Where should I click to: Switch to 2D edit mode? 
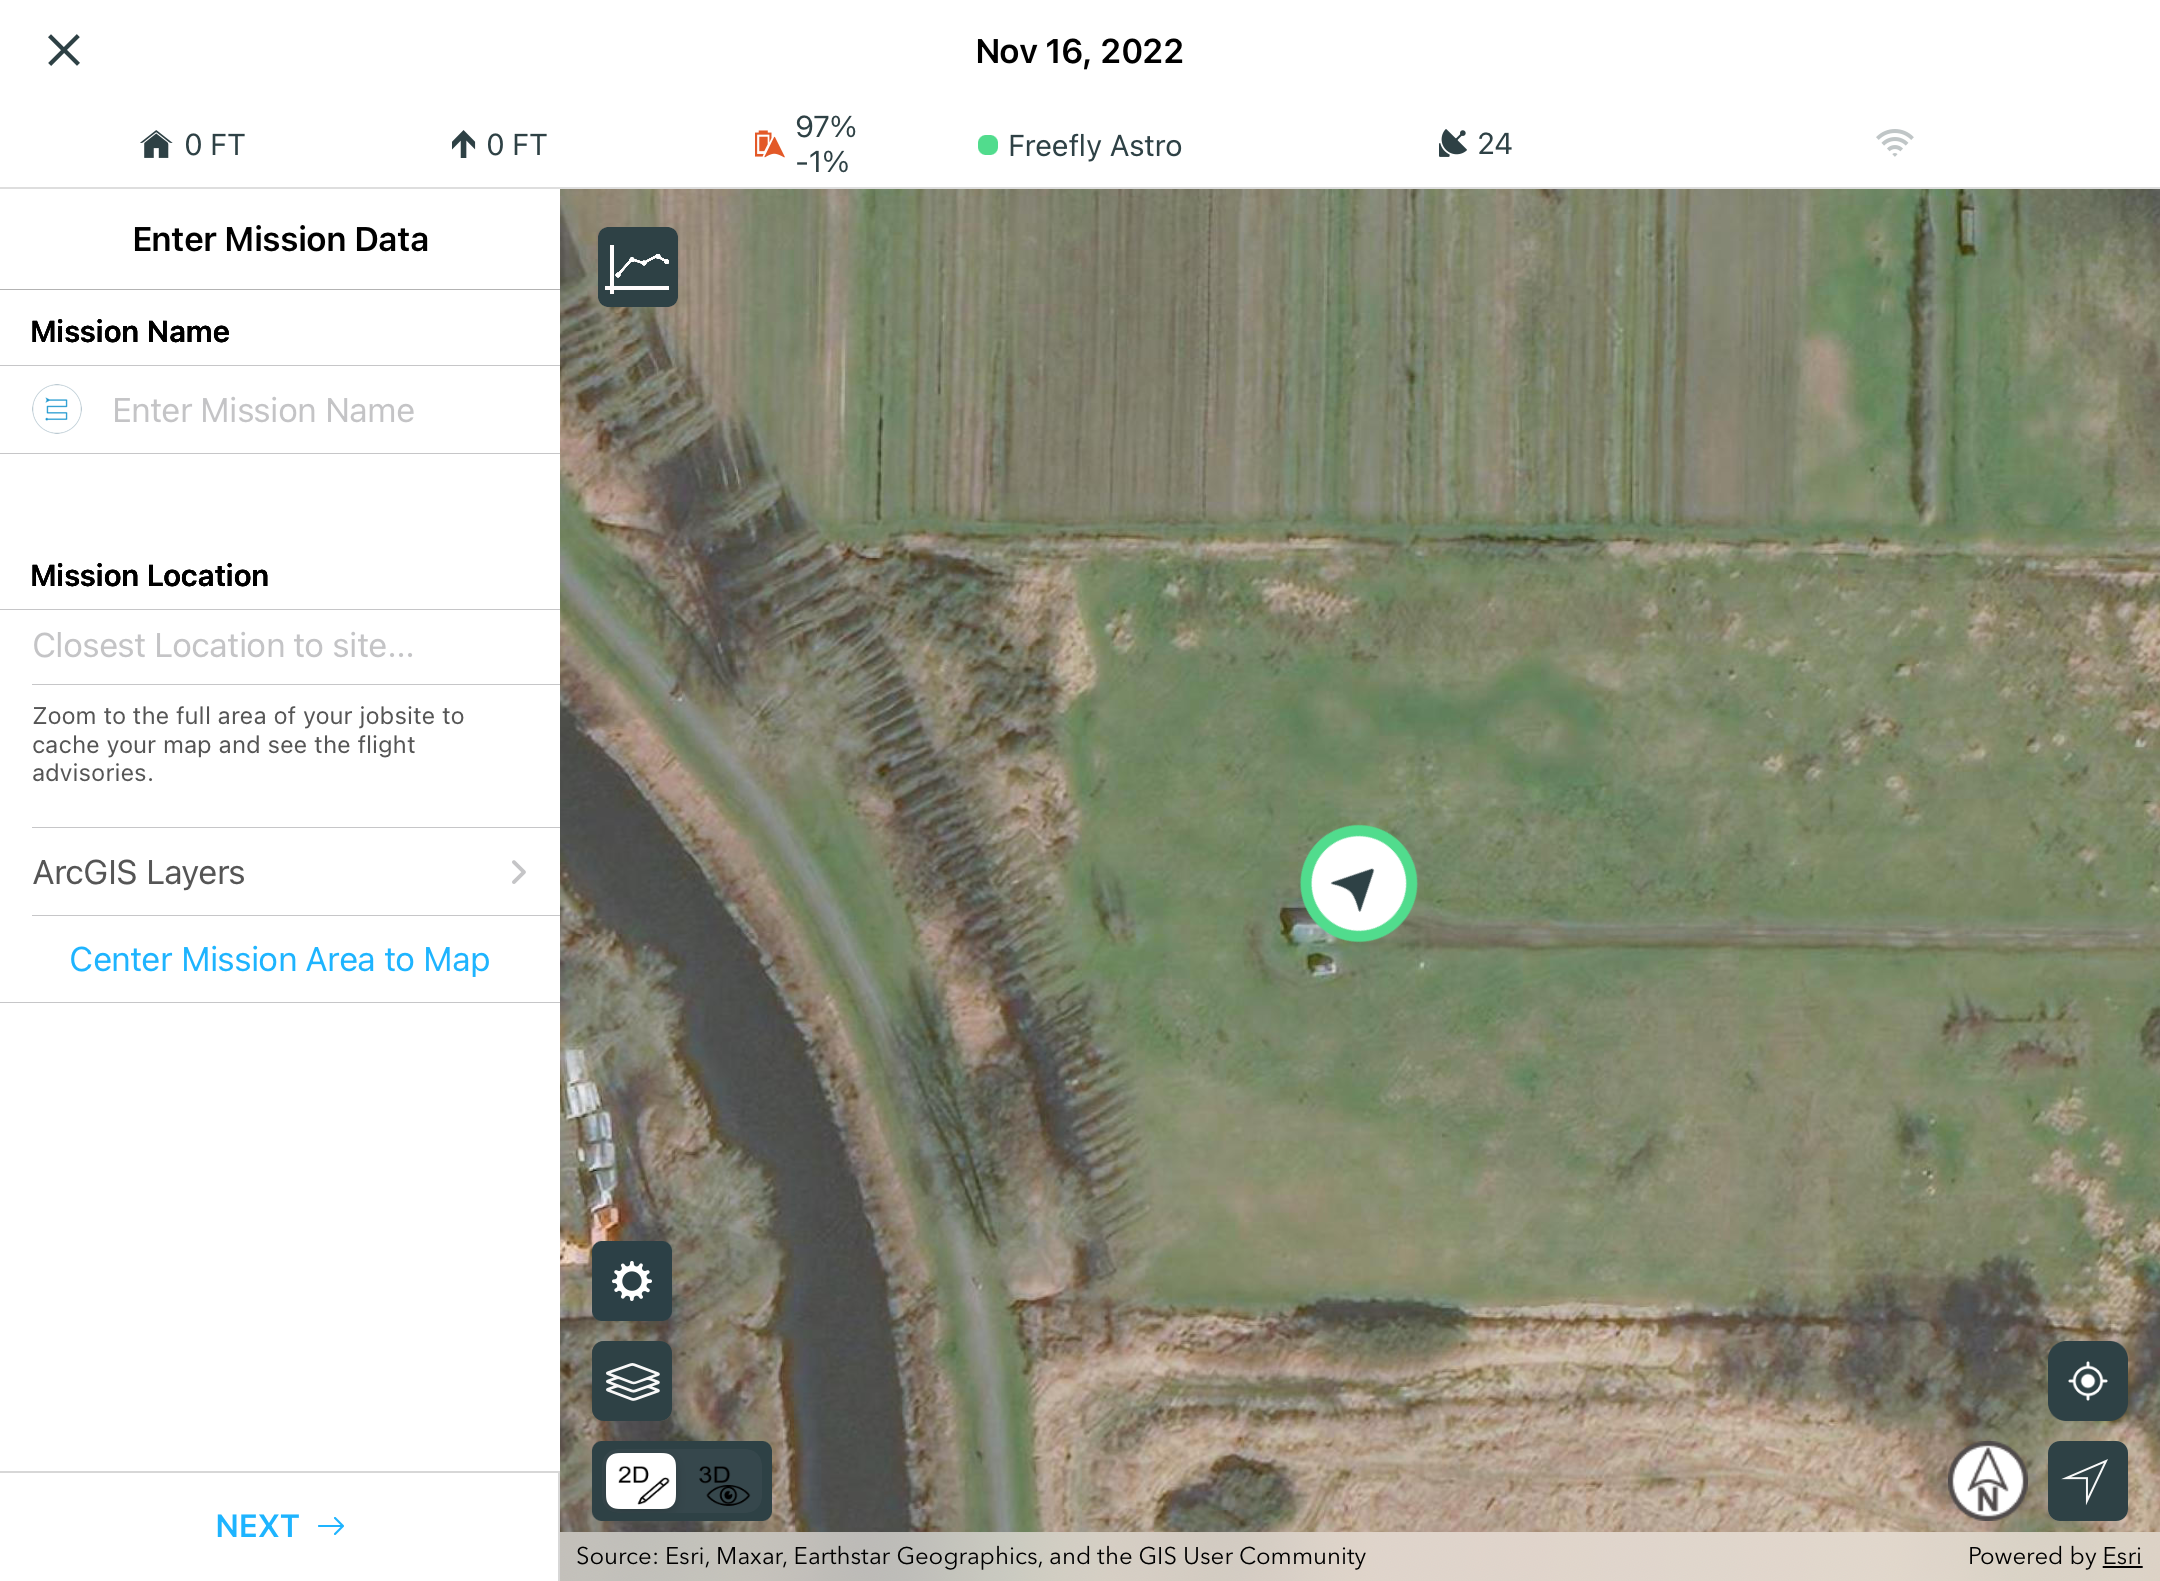point(641,1481)
